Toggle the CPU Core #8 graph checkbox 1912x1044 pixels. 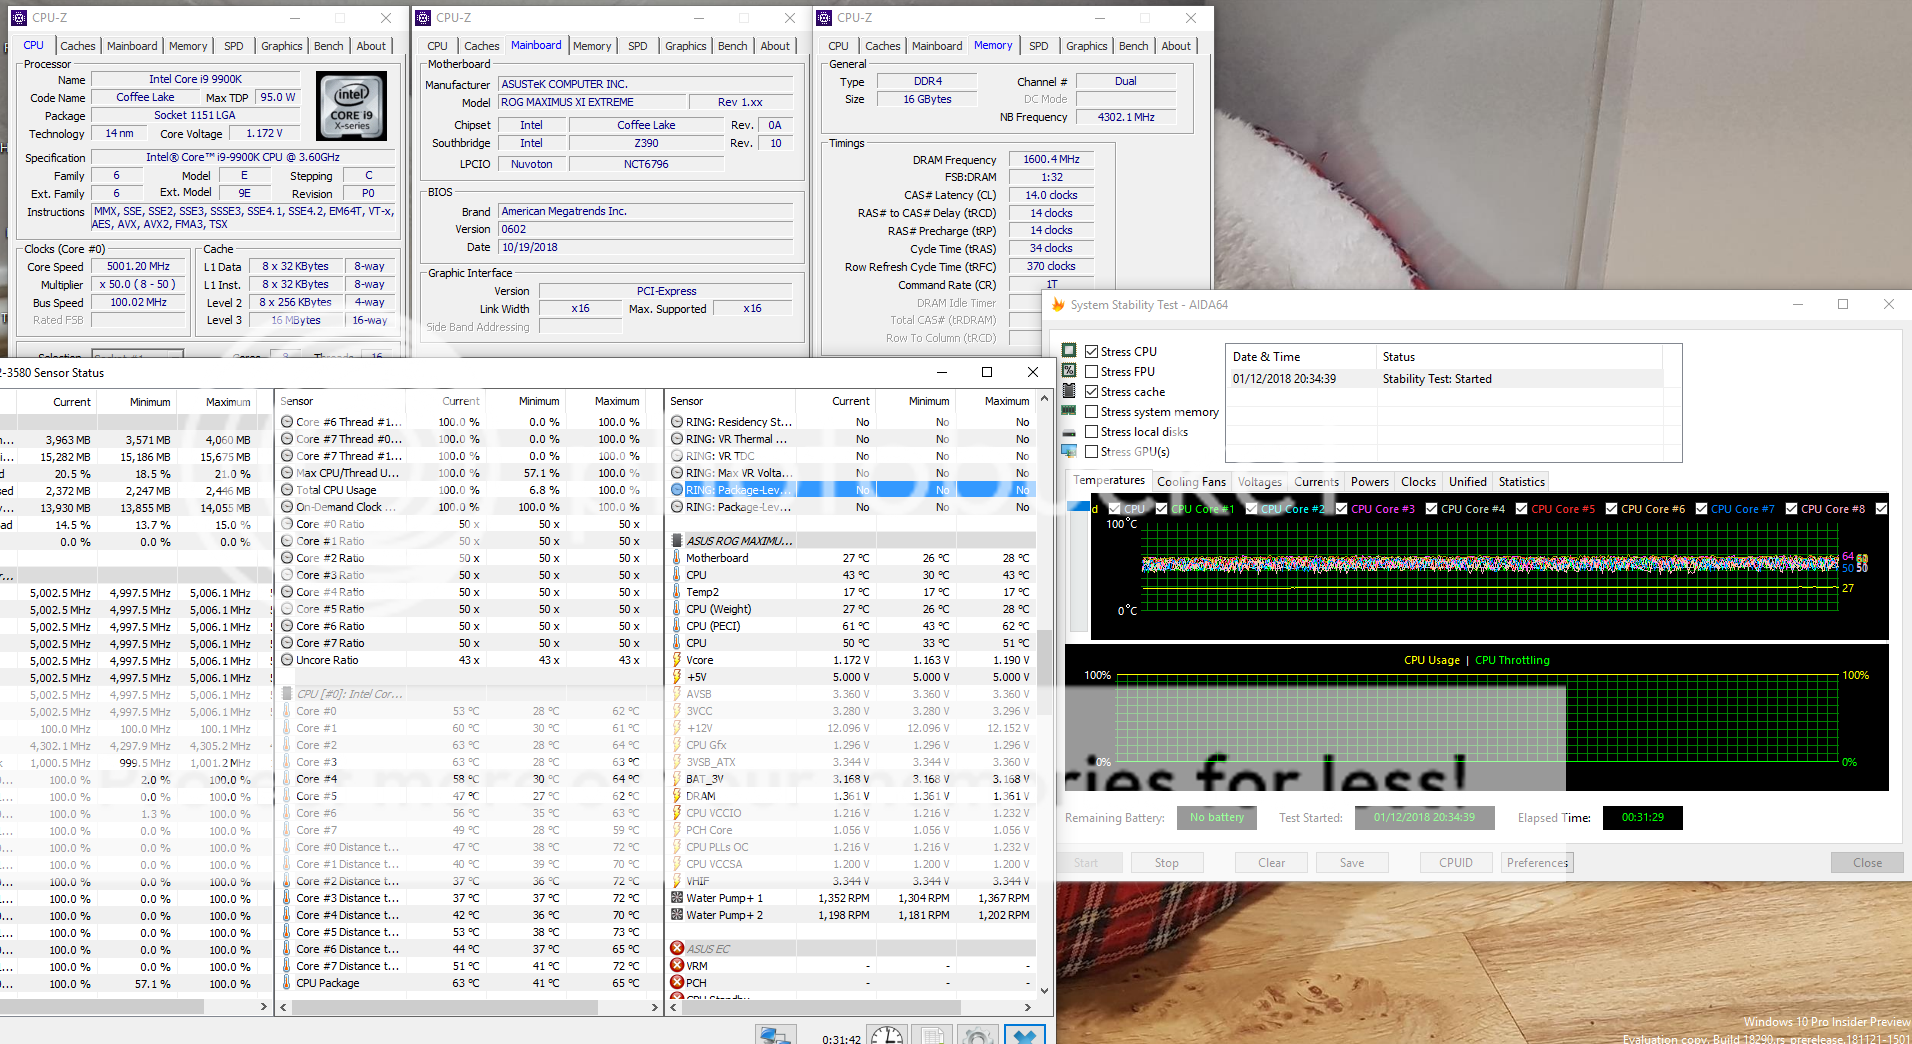(x=1792, y=509)
